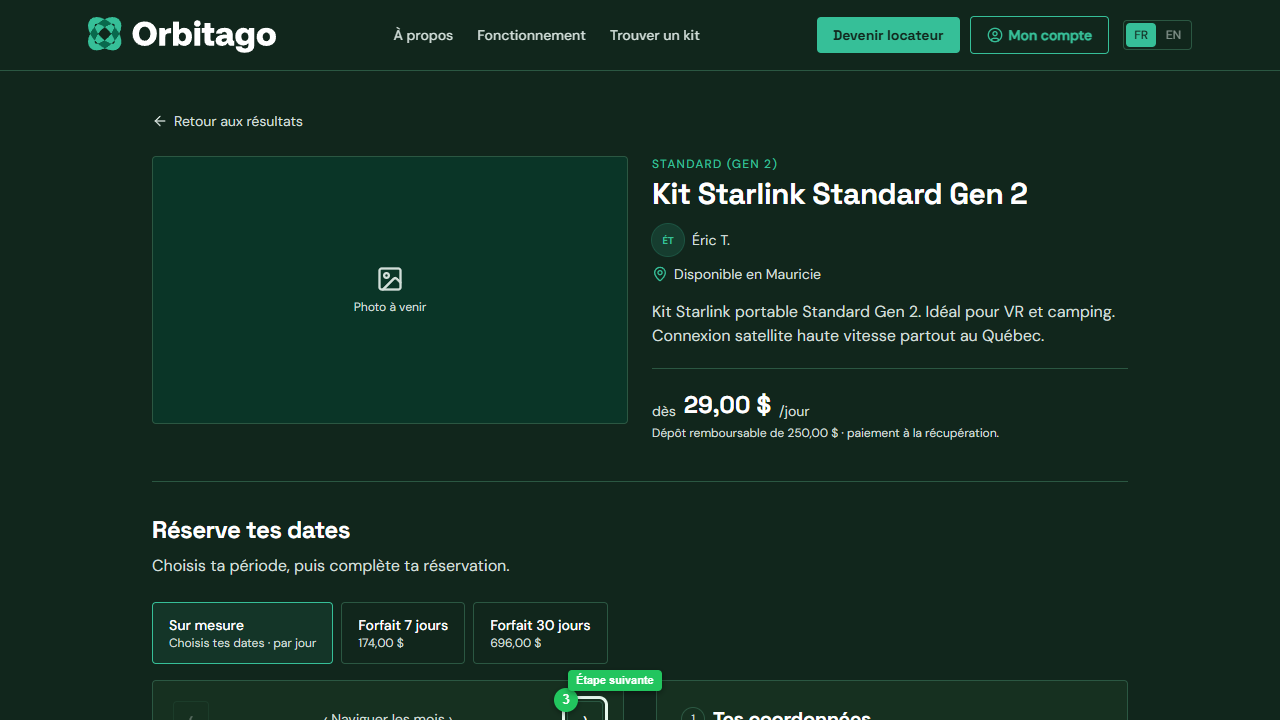Click the Disponible en Mauricie text

point(747,274)
